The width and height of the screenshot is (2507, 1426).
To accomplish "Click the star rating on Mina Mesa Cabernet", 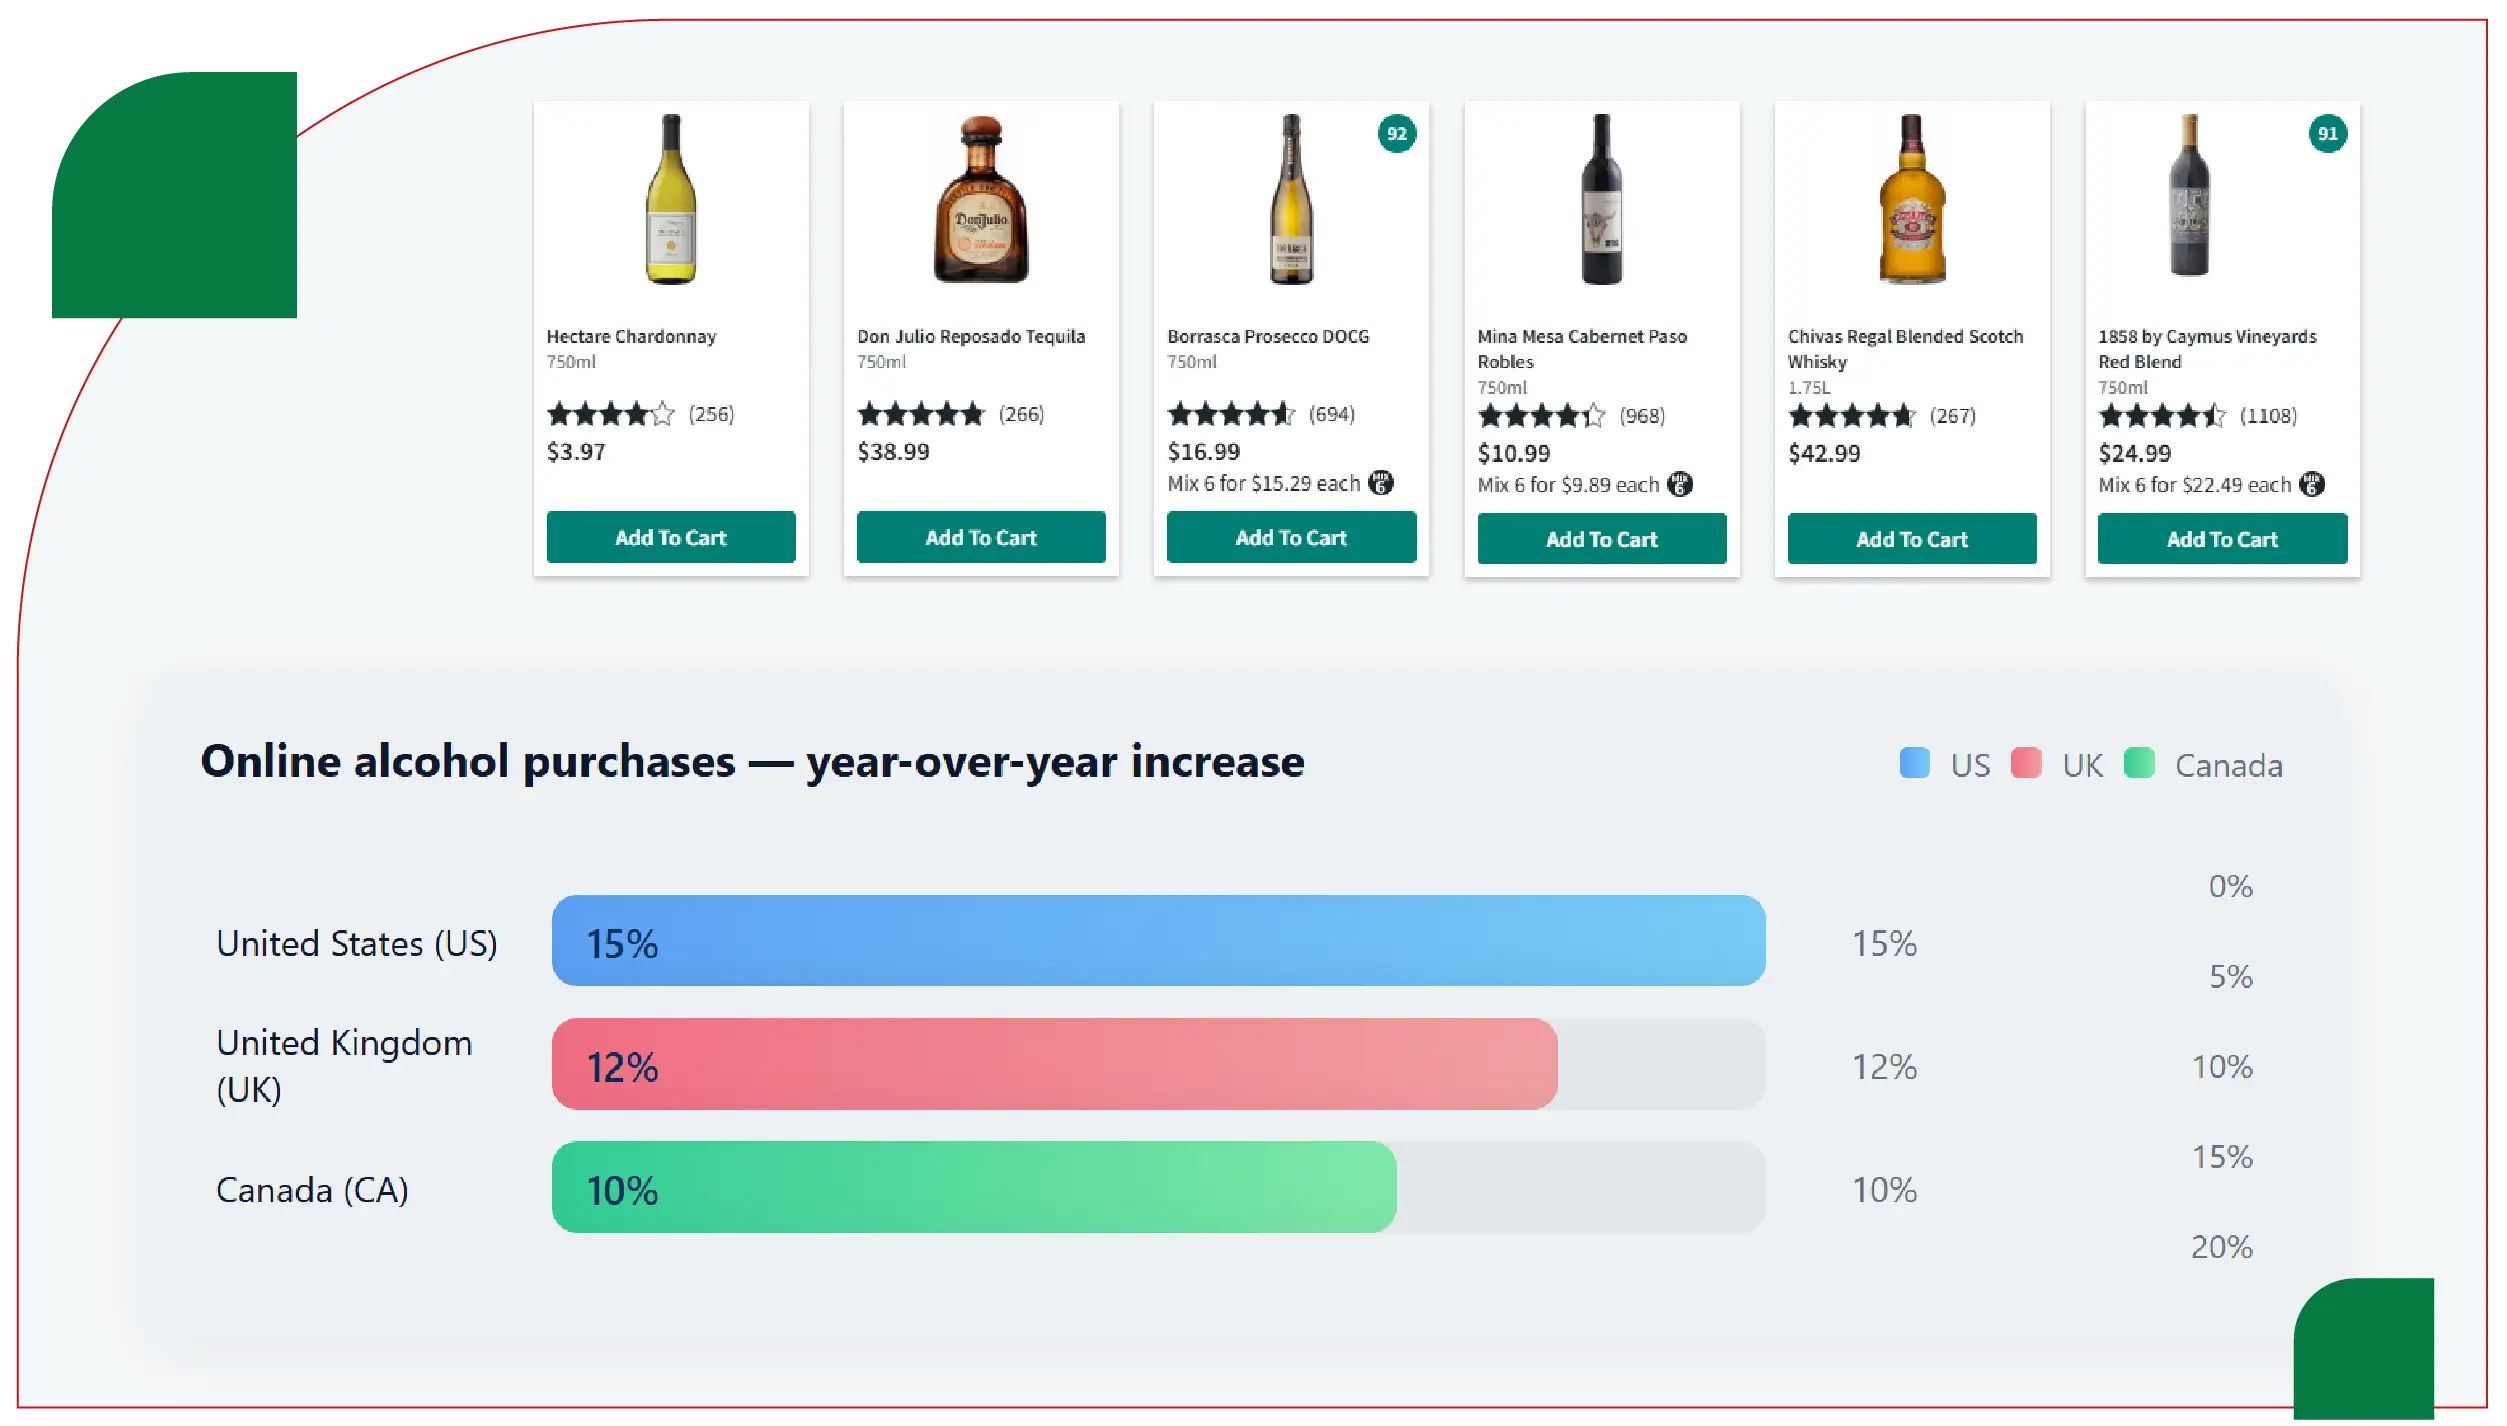I will coord(1542,415).
